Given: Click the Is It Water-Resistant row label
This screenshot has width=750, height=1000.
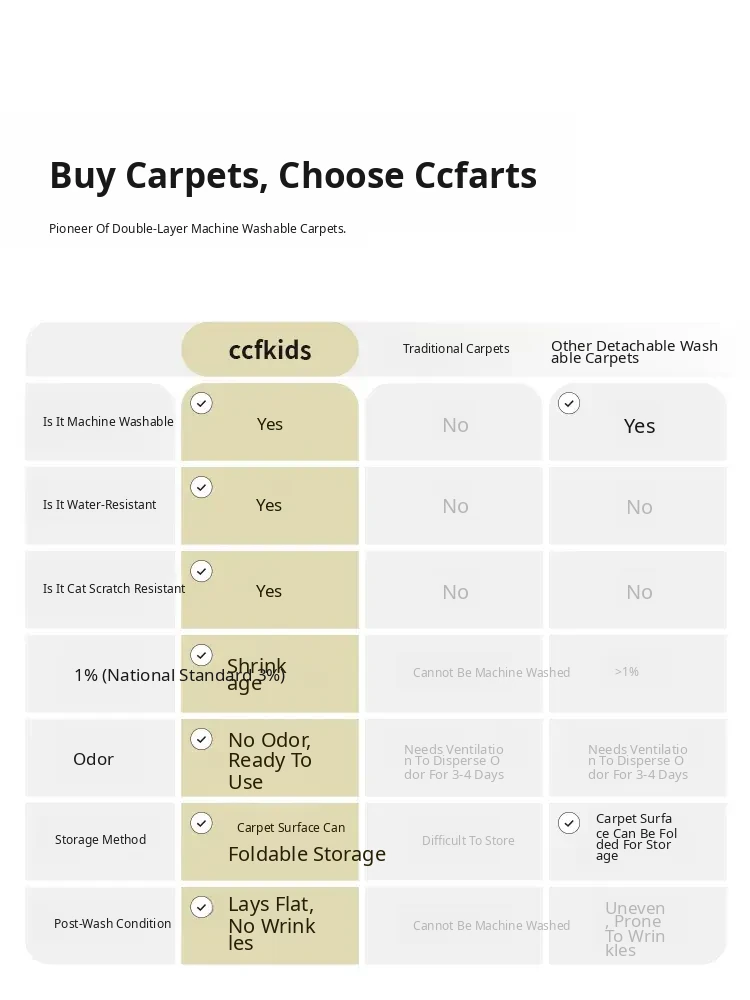Looking at the screenshot, I should [99, 504].
